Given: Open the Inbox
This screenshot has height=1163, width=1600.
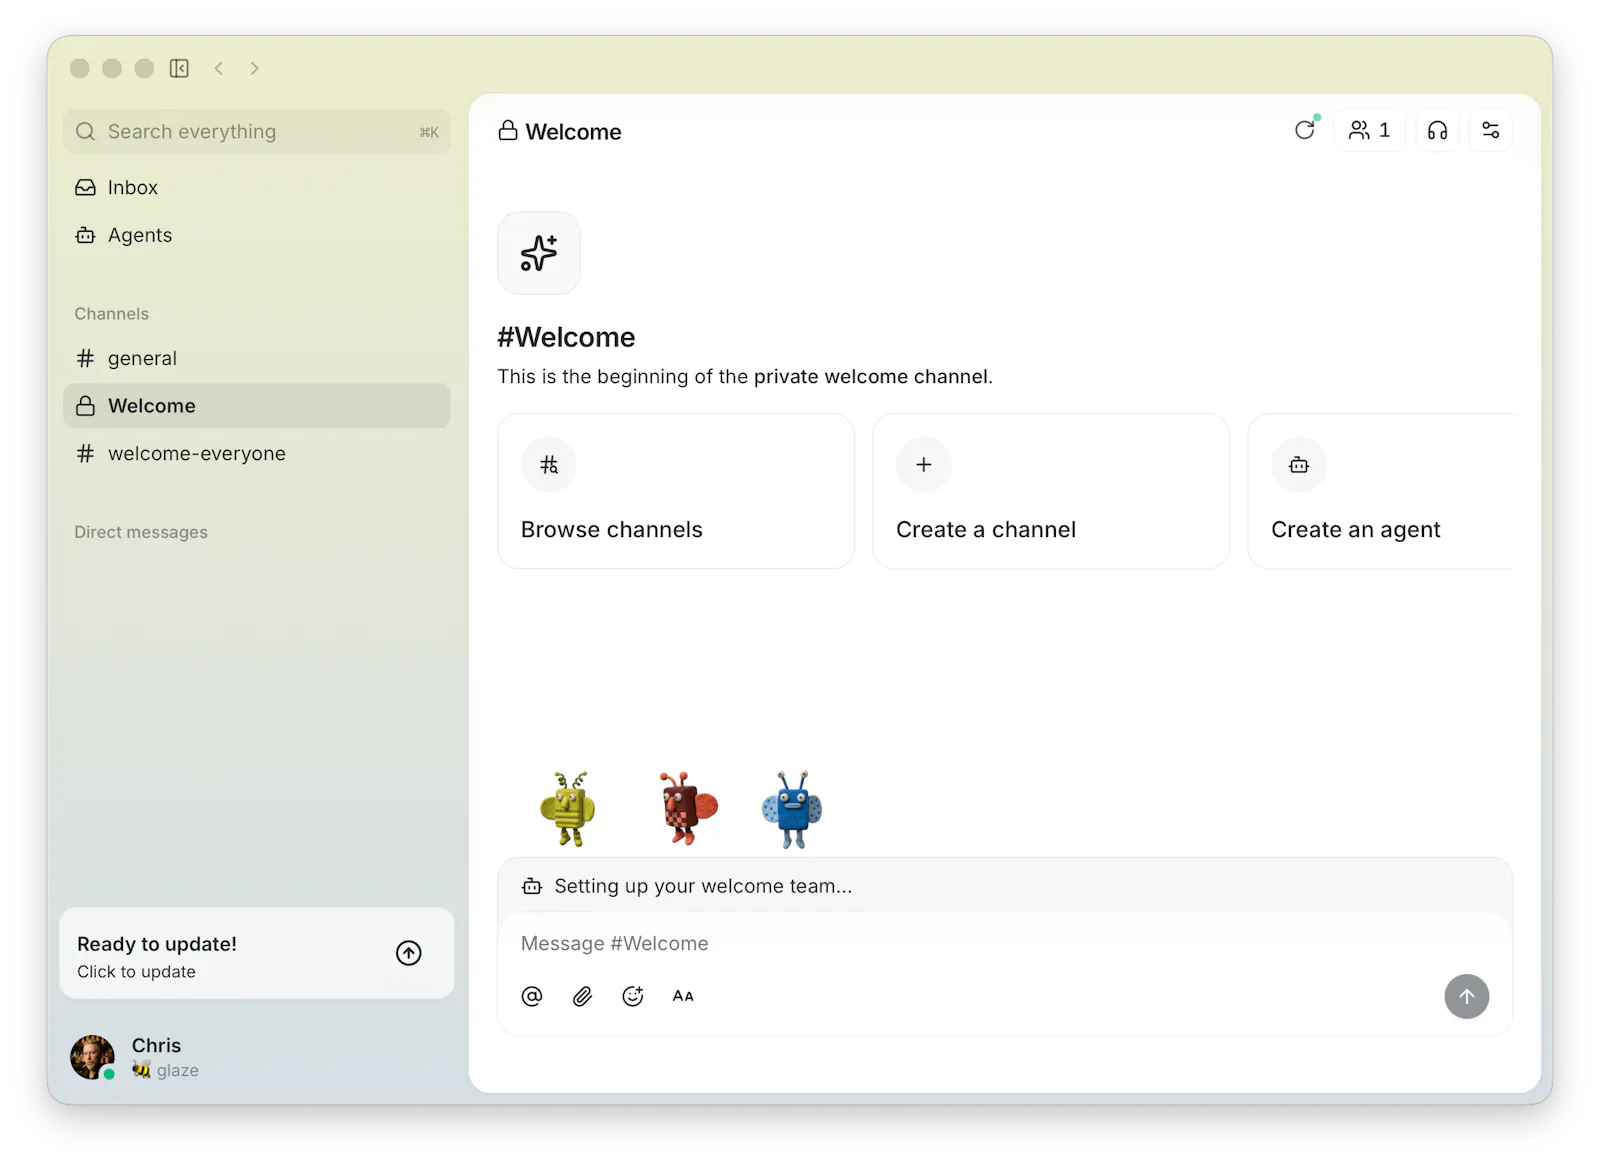Looking at the screenshot, I should click(257, 187).
